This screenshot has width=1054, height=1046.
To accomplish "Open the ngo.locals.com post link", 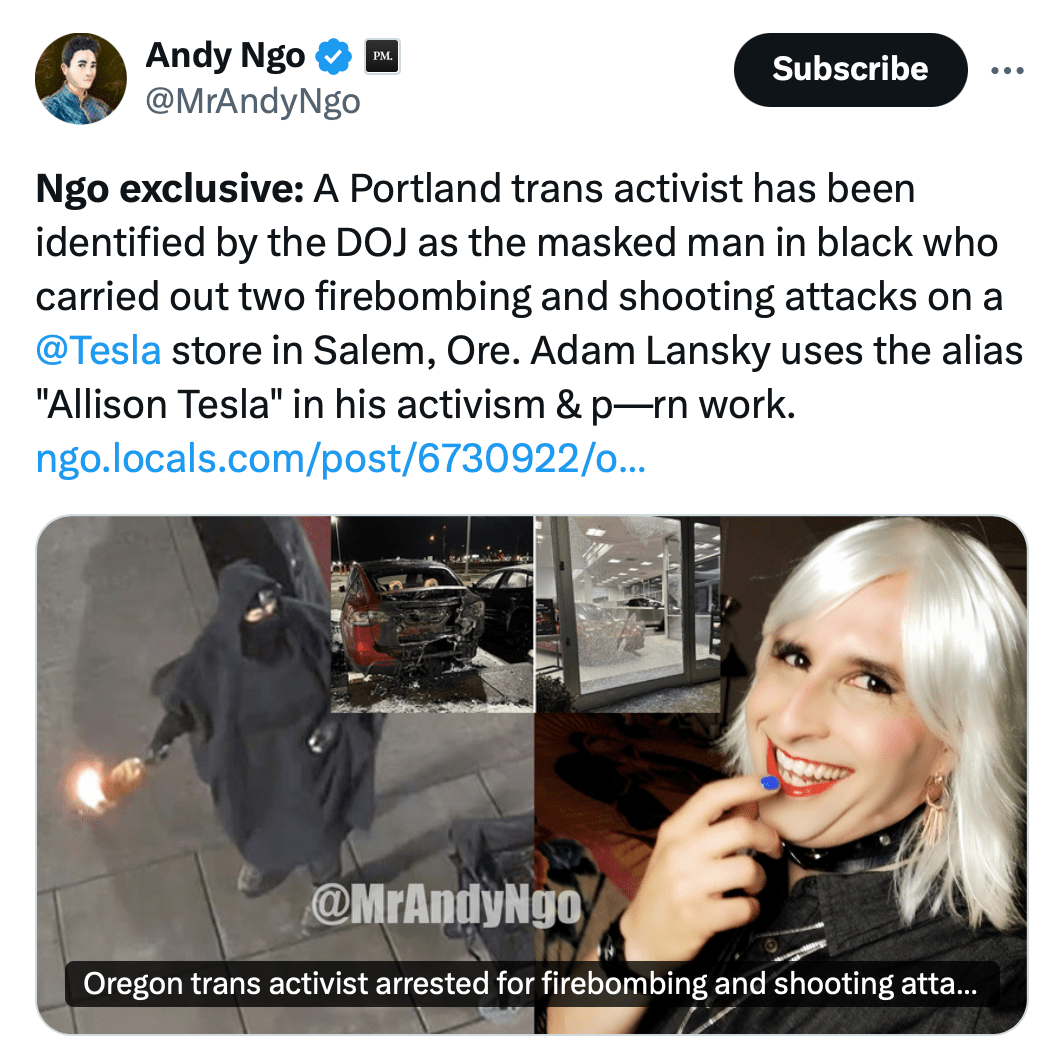I will pos(341,458).
